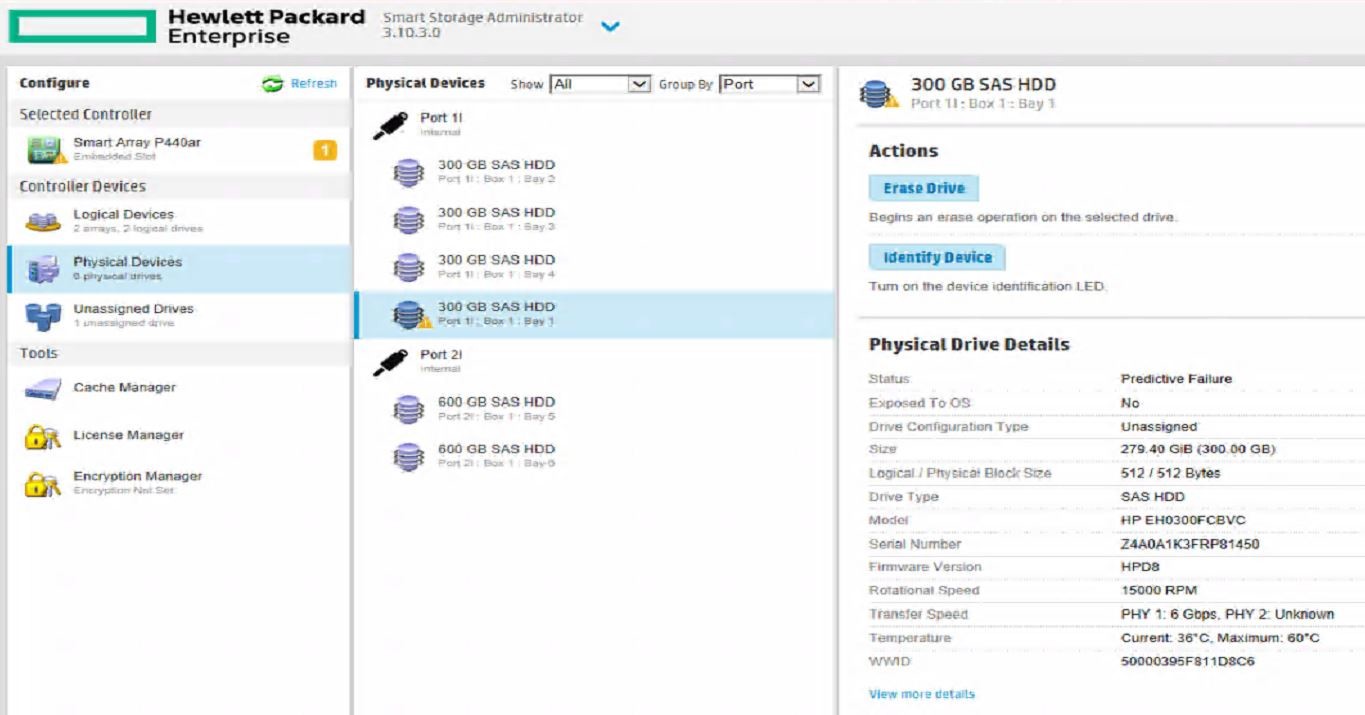Select the 300 GB drive icon in Bay 2
This screenshot has width=1365, height=715.
tap(408, 173)
